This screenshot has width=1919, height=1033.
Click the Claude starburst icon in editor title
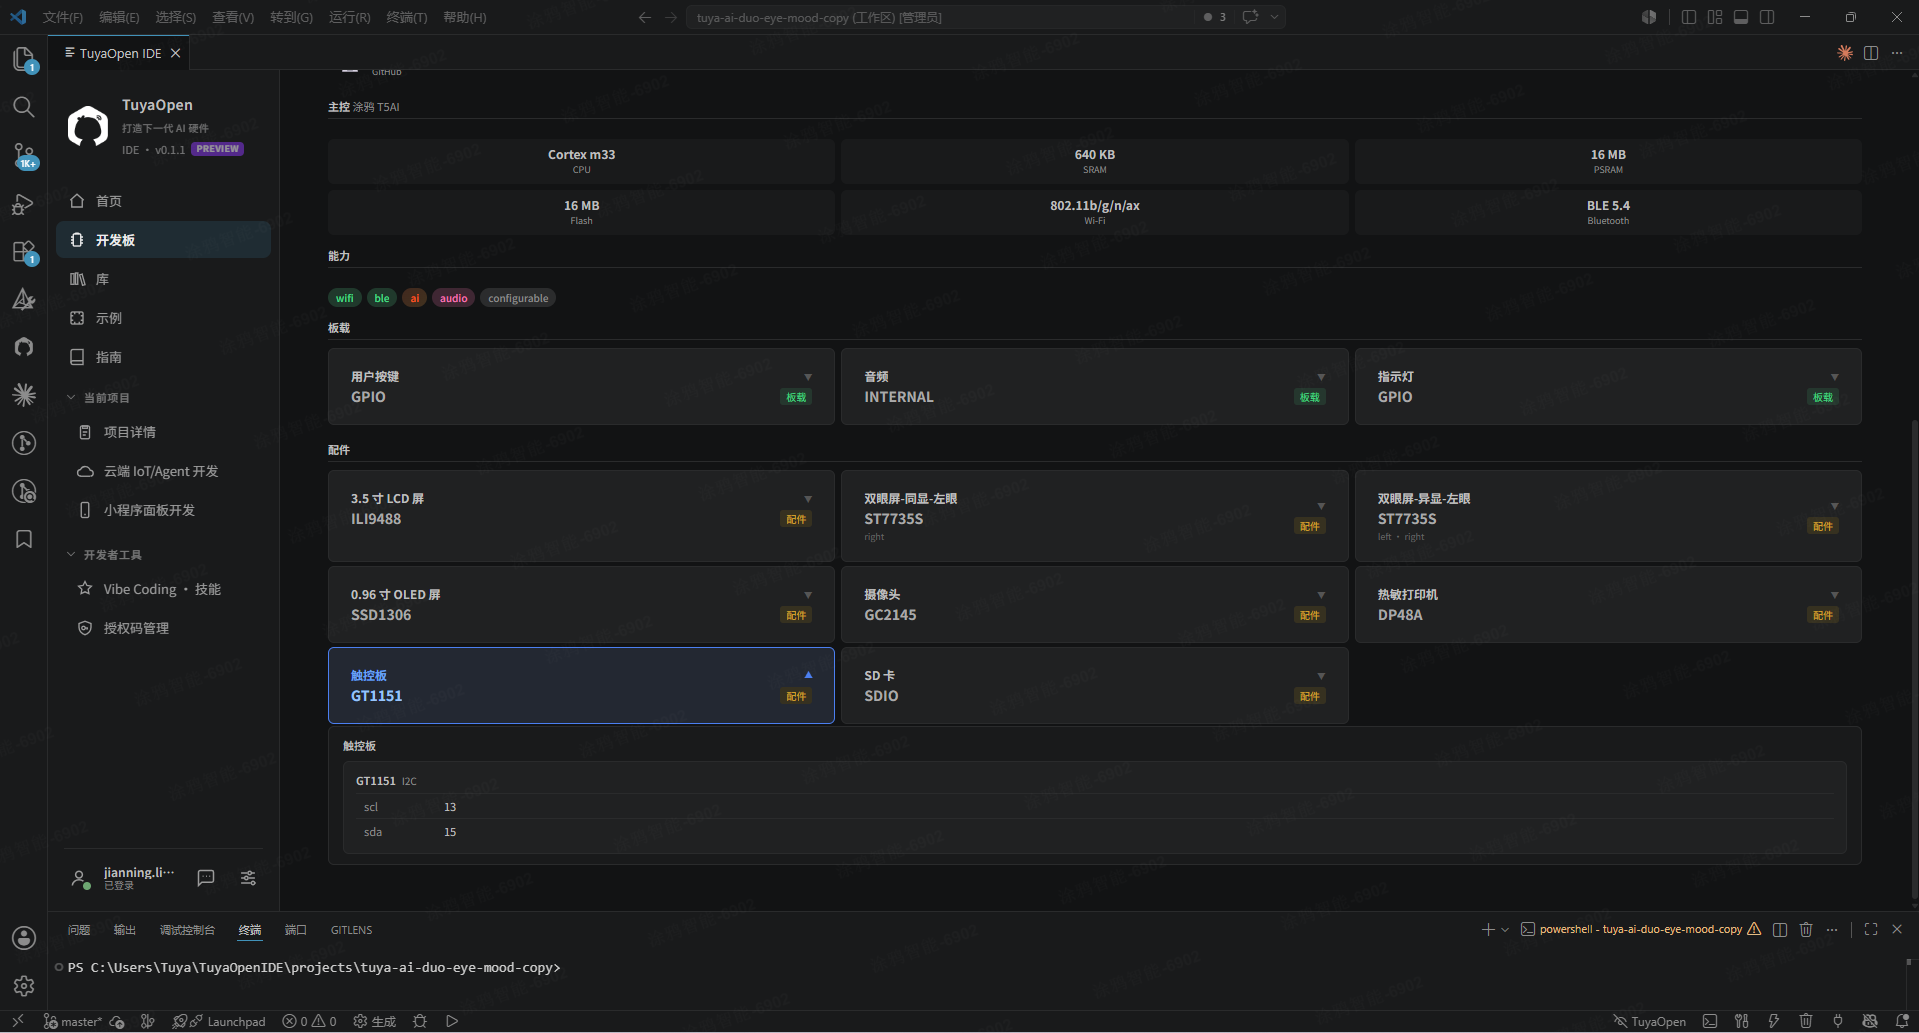point(1845,53)
